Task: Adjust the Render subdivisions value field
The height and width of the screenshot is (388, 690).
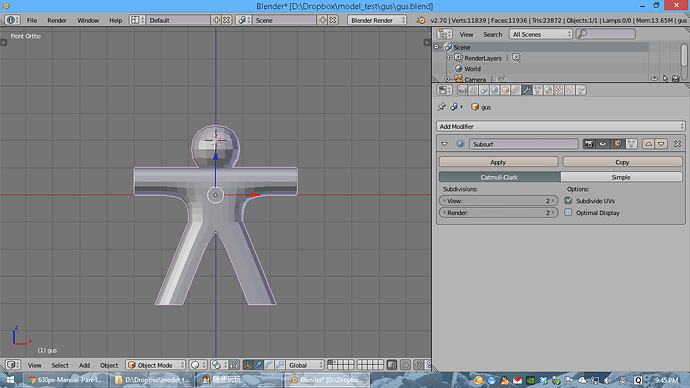Action: (x=499, y=212)
